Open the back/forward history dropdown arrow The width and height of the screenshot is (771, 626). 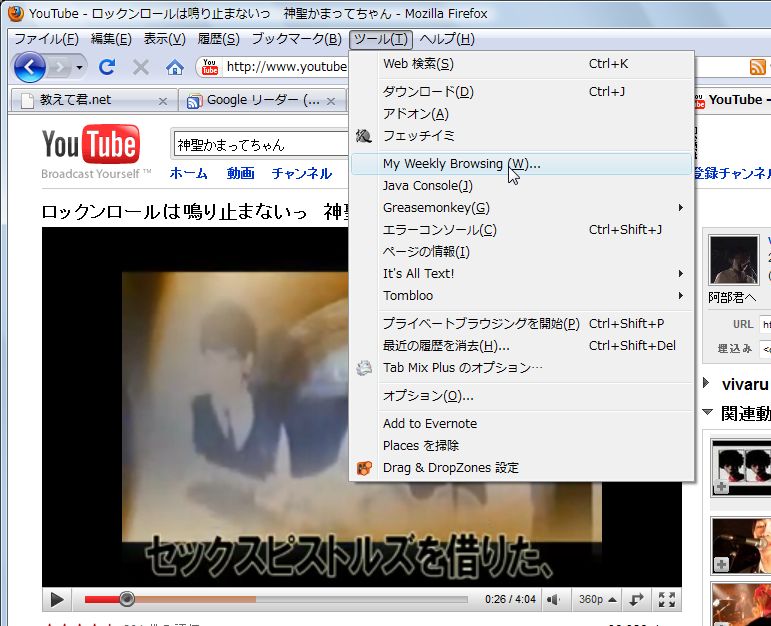click(79, 67)
